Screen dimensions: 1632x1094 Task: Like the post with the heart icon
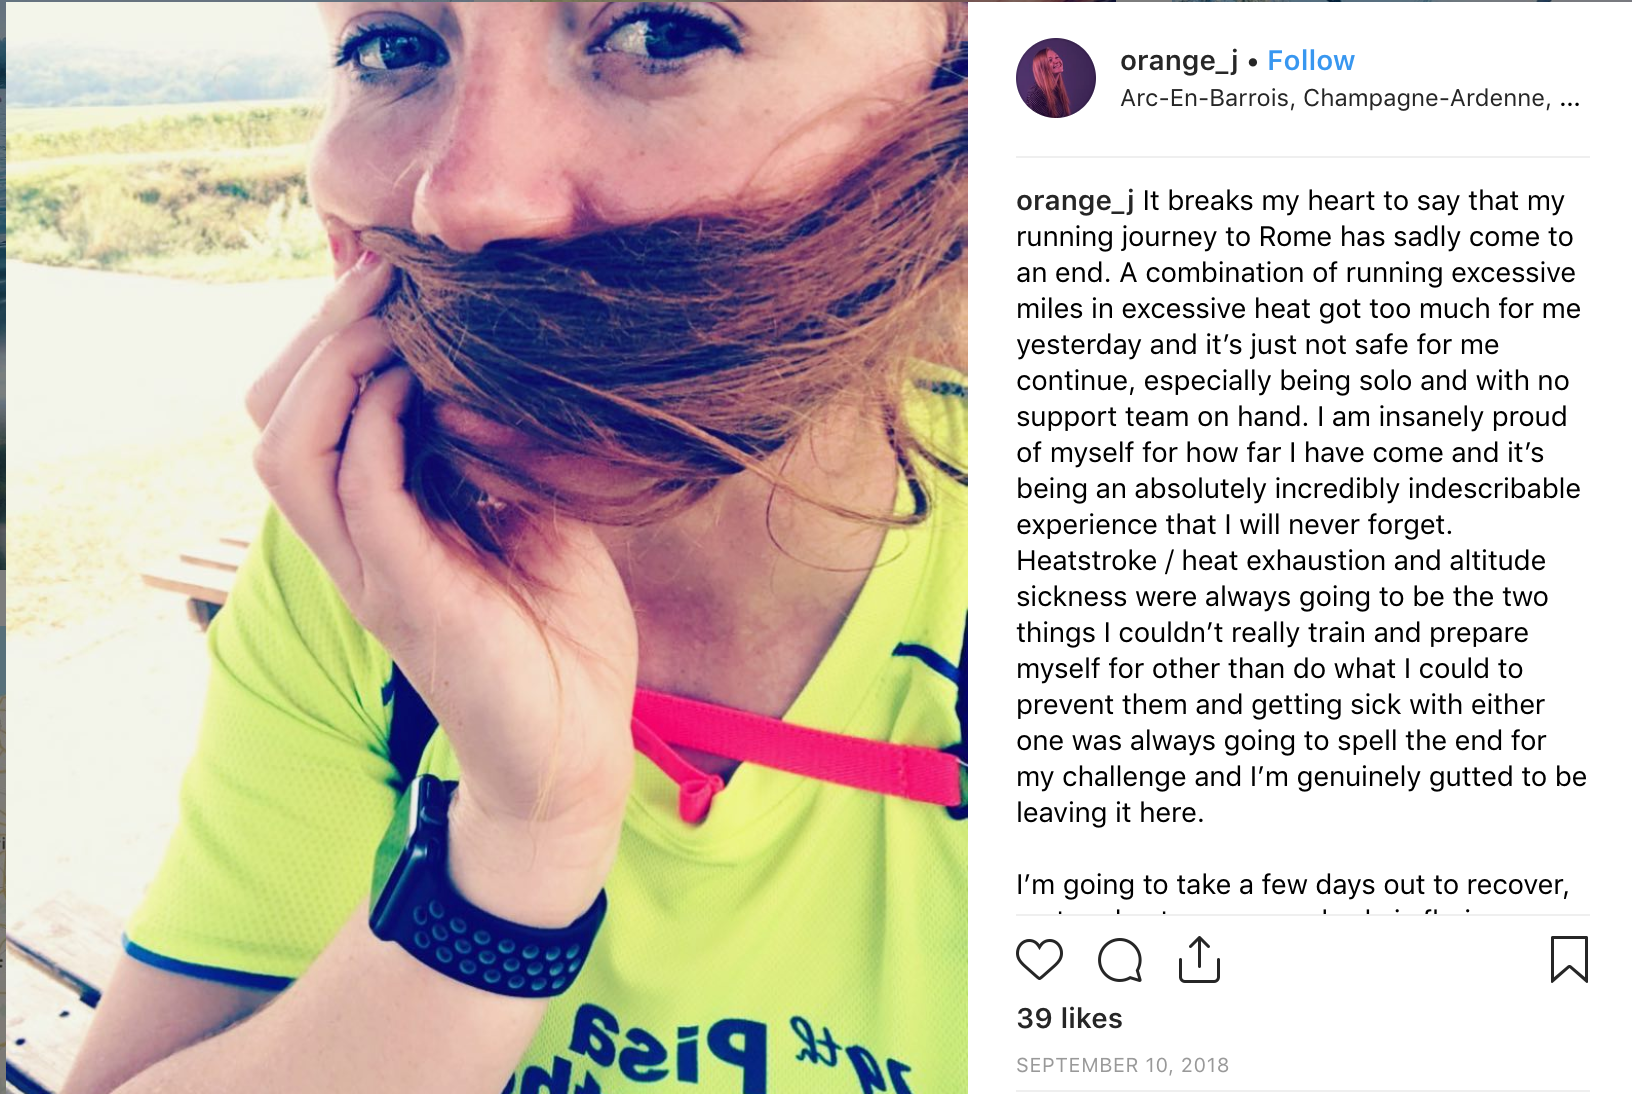[1039, 960]
